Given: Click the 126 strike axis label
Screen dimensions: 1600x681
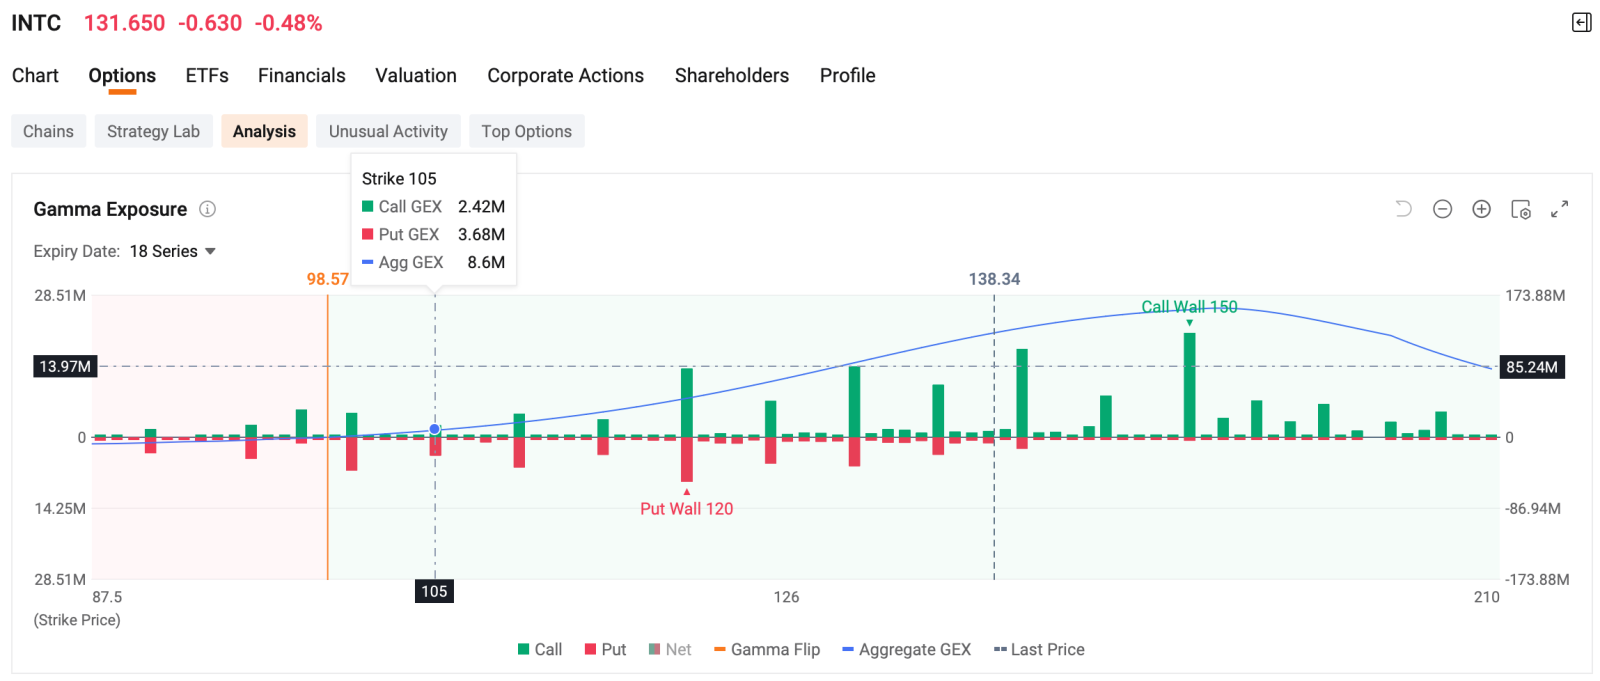Looking at the screenshot, I should click(x=786, y=597).
